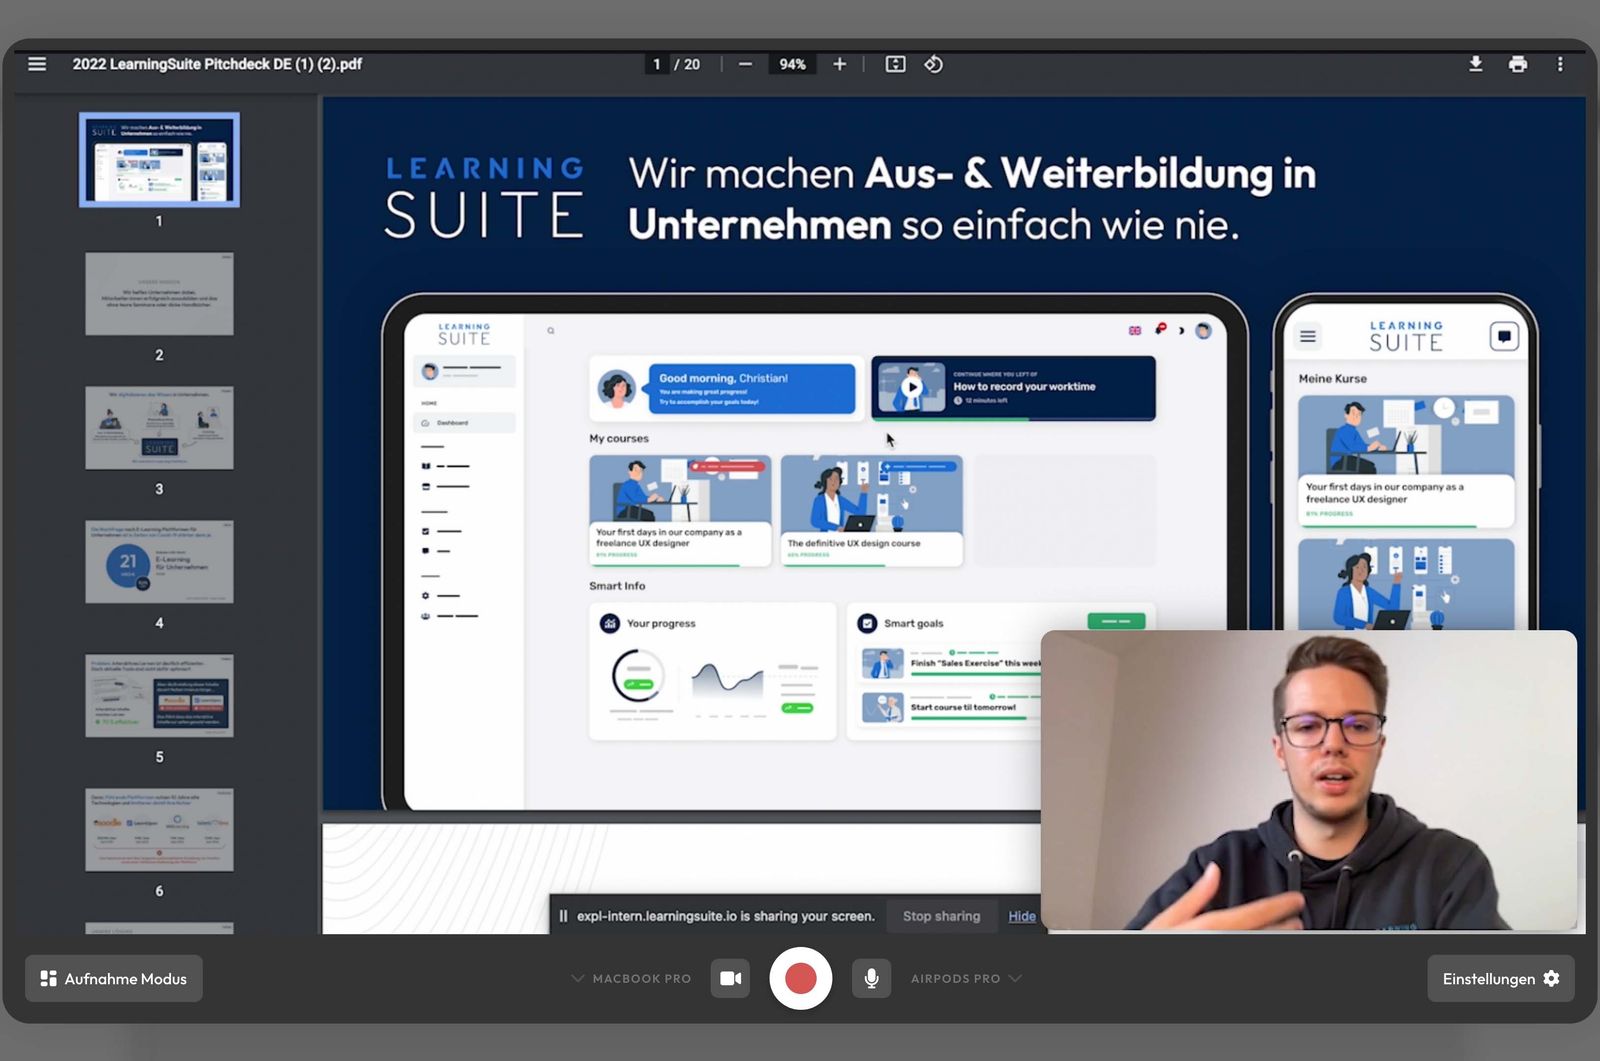Click the Aufnahme Modus menu item

[x=113, y=978]
